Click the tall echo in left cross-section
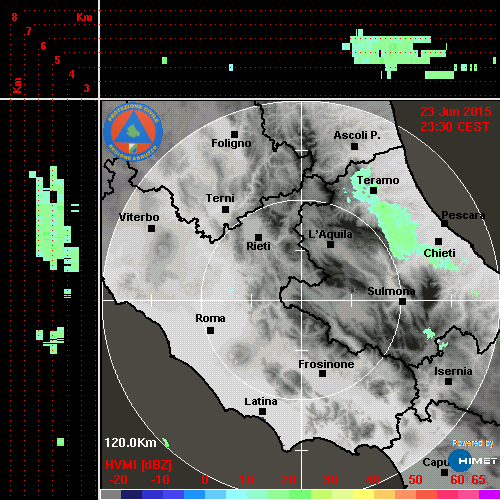This screenshot has width=500, height=500. [53, 220]
